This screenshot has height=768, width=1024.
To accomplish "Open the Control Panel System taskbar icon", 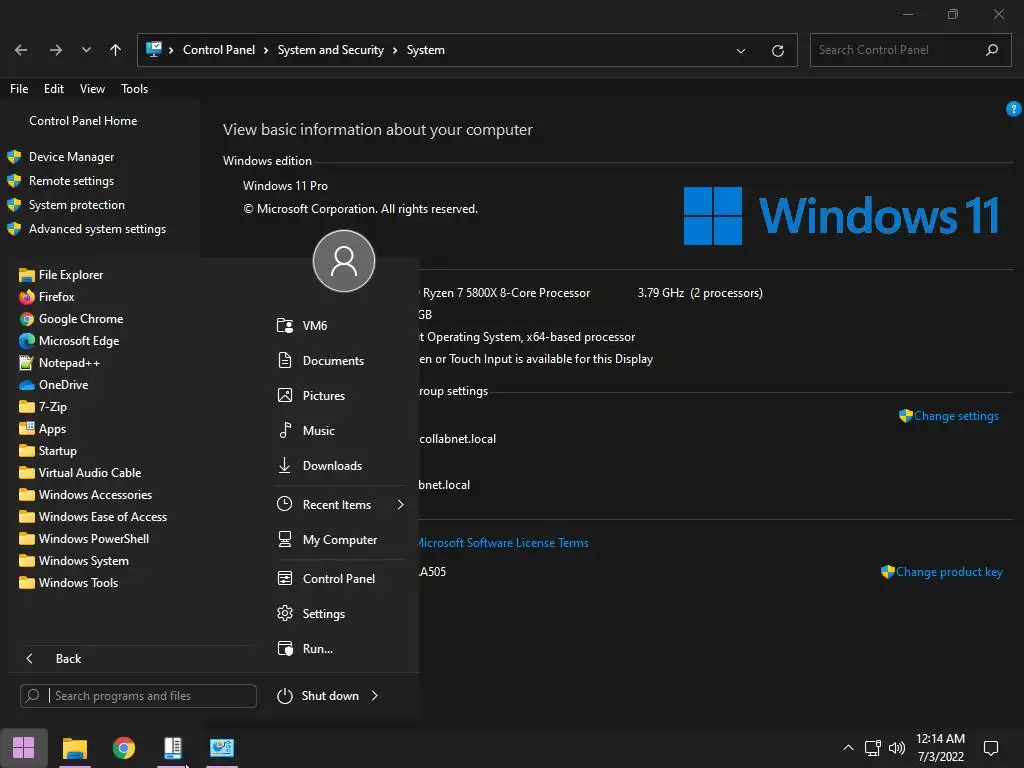I will pos(222,748).
